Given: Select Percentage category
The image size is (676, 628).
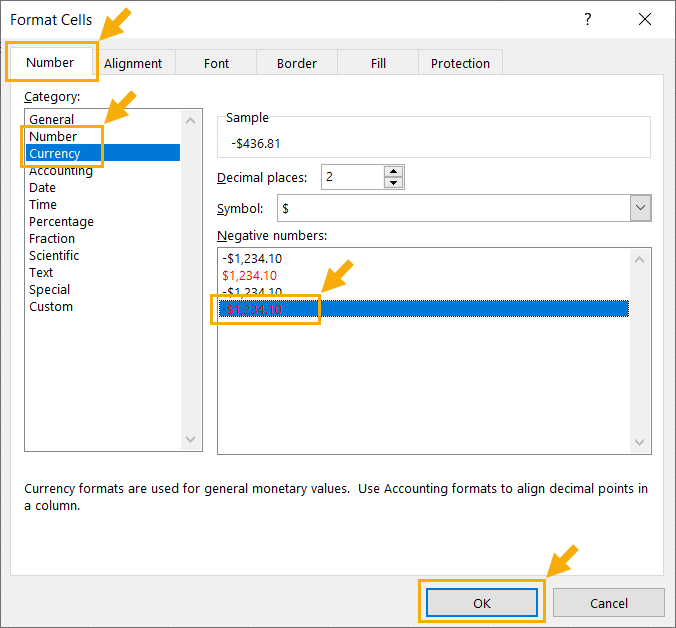Looking at the screenshot, I should pos(61,221).
